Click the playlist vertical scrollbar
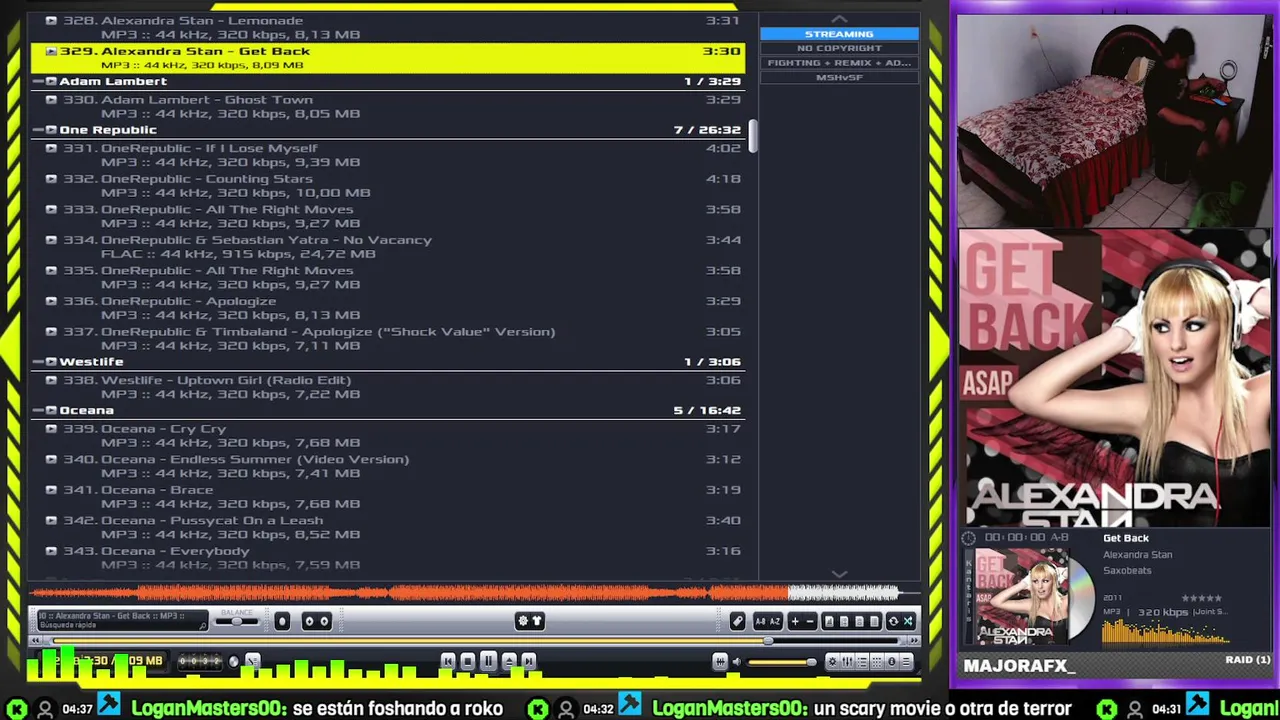 pyautogui.click(x=753, y=136)
